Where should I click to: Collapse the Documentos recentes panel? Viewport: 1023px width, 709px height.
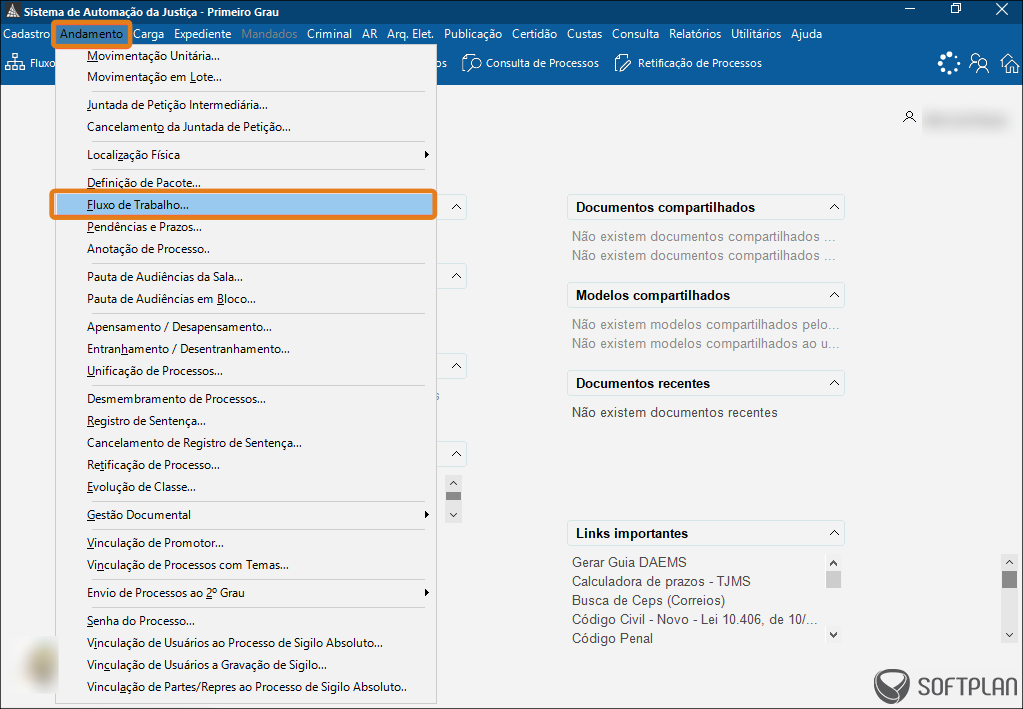[834, 383]
